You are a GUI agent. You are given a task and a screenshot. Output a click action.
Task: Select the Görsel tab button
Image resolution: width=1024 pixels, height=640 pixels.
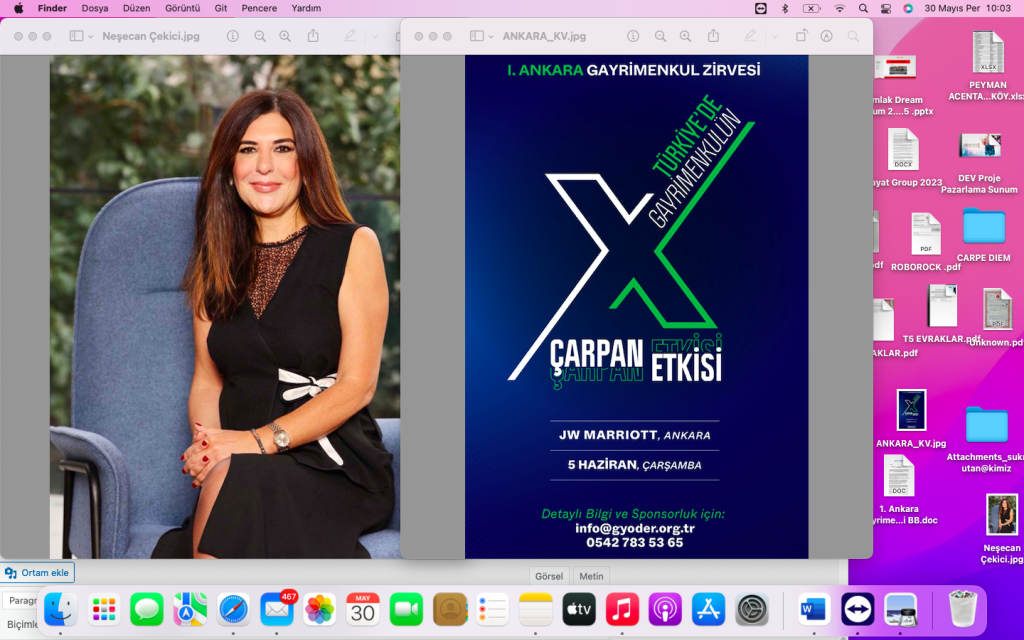point(549,576)
